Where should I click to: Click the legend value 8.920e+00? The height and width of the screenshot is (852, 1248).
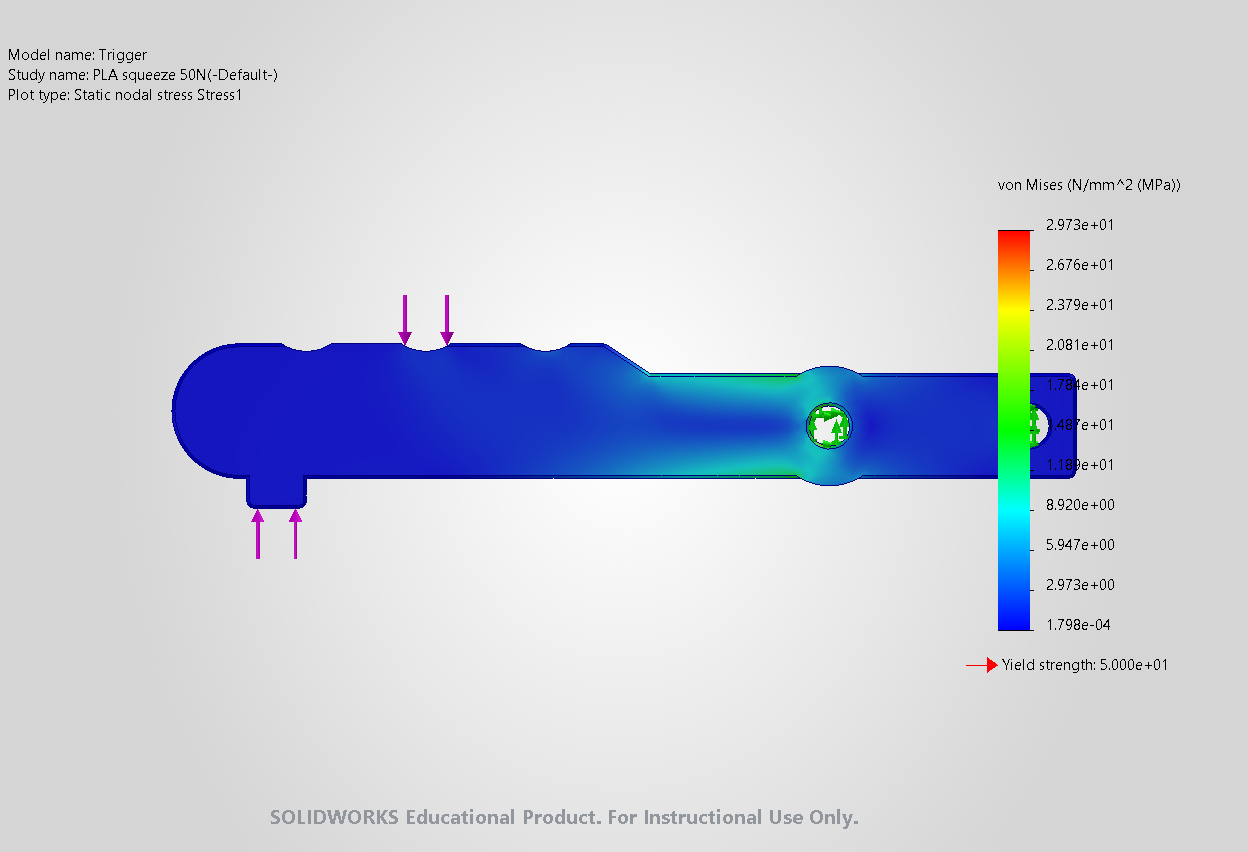(1079, 505)
